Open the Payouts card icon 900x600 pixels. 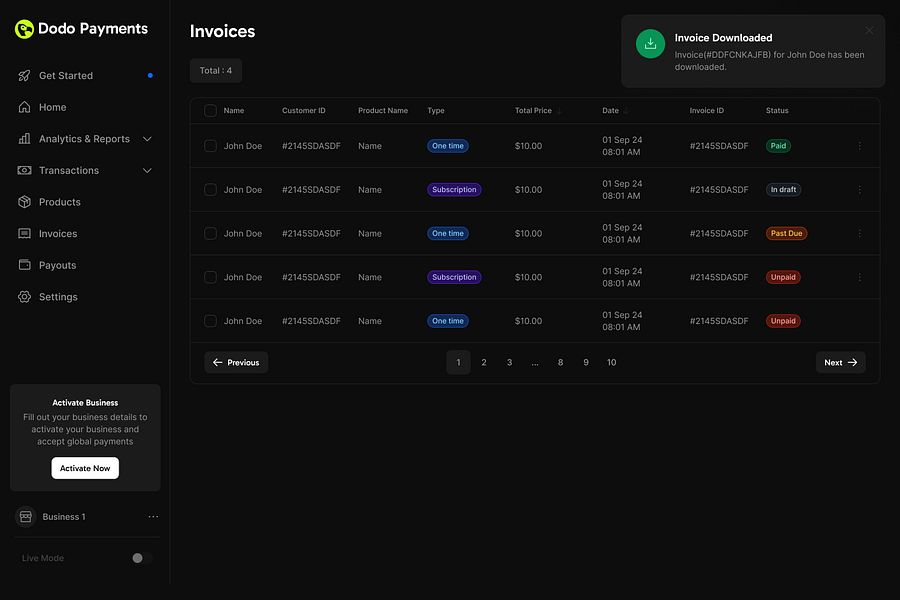coord(24,265)
